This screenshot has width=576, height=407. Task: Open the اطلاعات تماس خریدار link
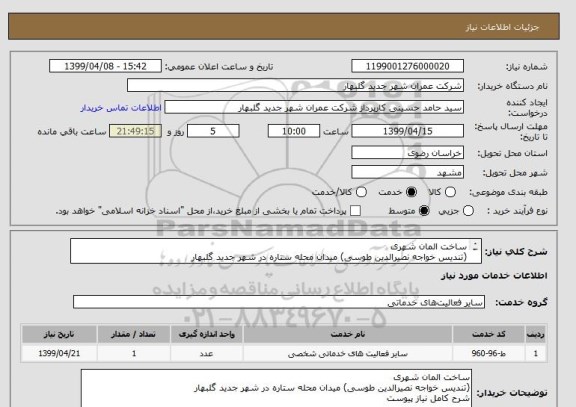(x=121, y=108)
